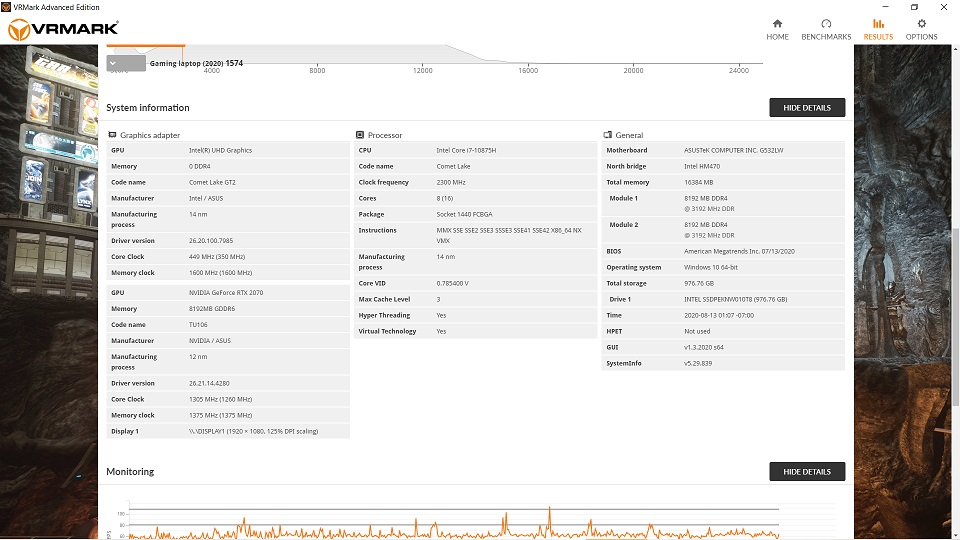Viewport: 960px width, 540px height.
Task: Select Windows 10 64-bit operating system
Action: click(x=711, y=268)
